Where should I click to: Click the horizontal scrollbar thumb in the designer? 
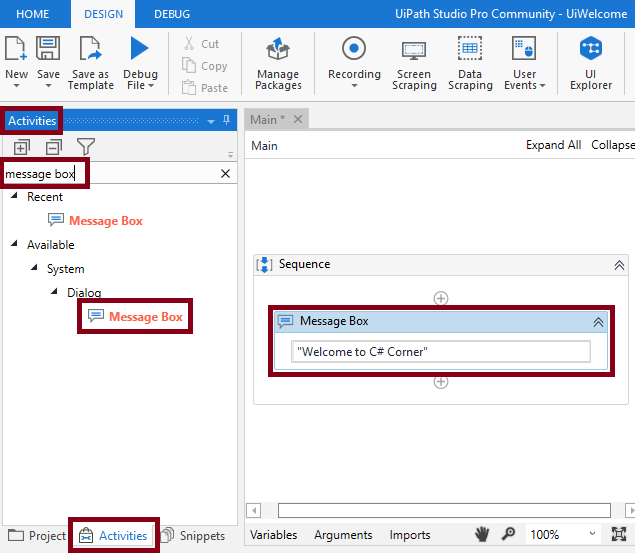[x=444, y=510]
